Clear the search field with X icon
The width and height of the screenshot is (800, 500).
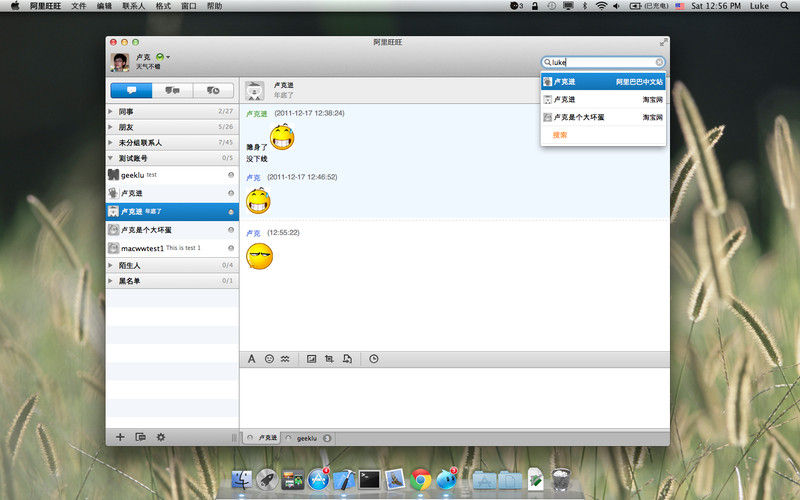[659, 62]
